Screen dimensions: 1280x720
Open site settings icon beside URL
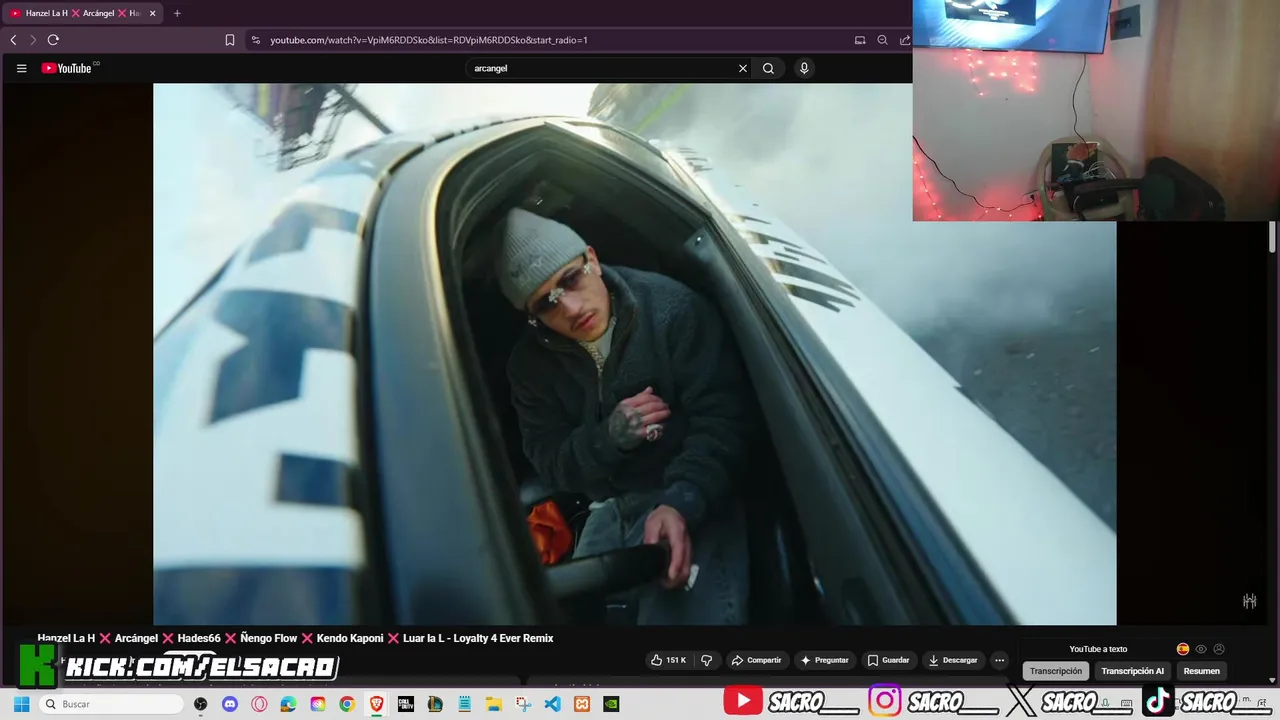tap(256, 40)
